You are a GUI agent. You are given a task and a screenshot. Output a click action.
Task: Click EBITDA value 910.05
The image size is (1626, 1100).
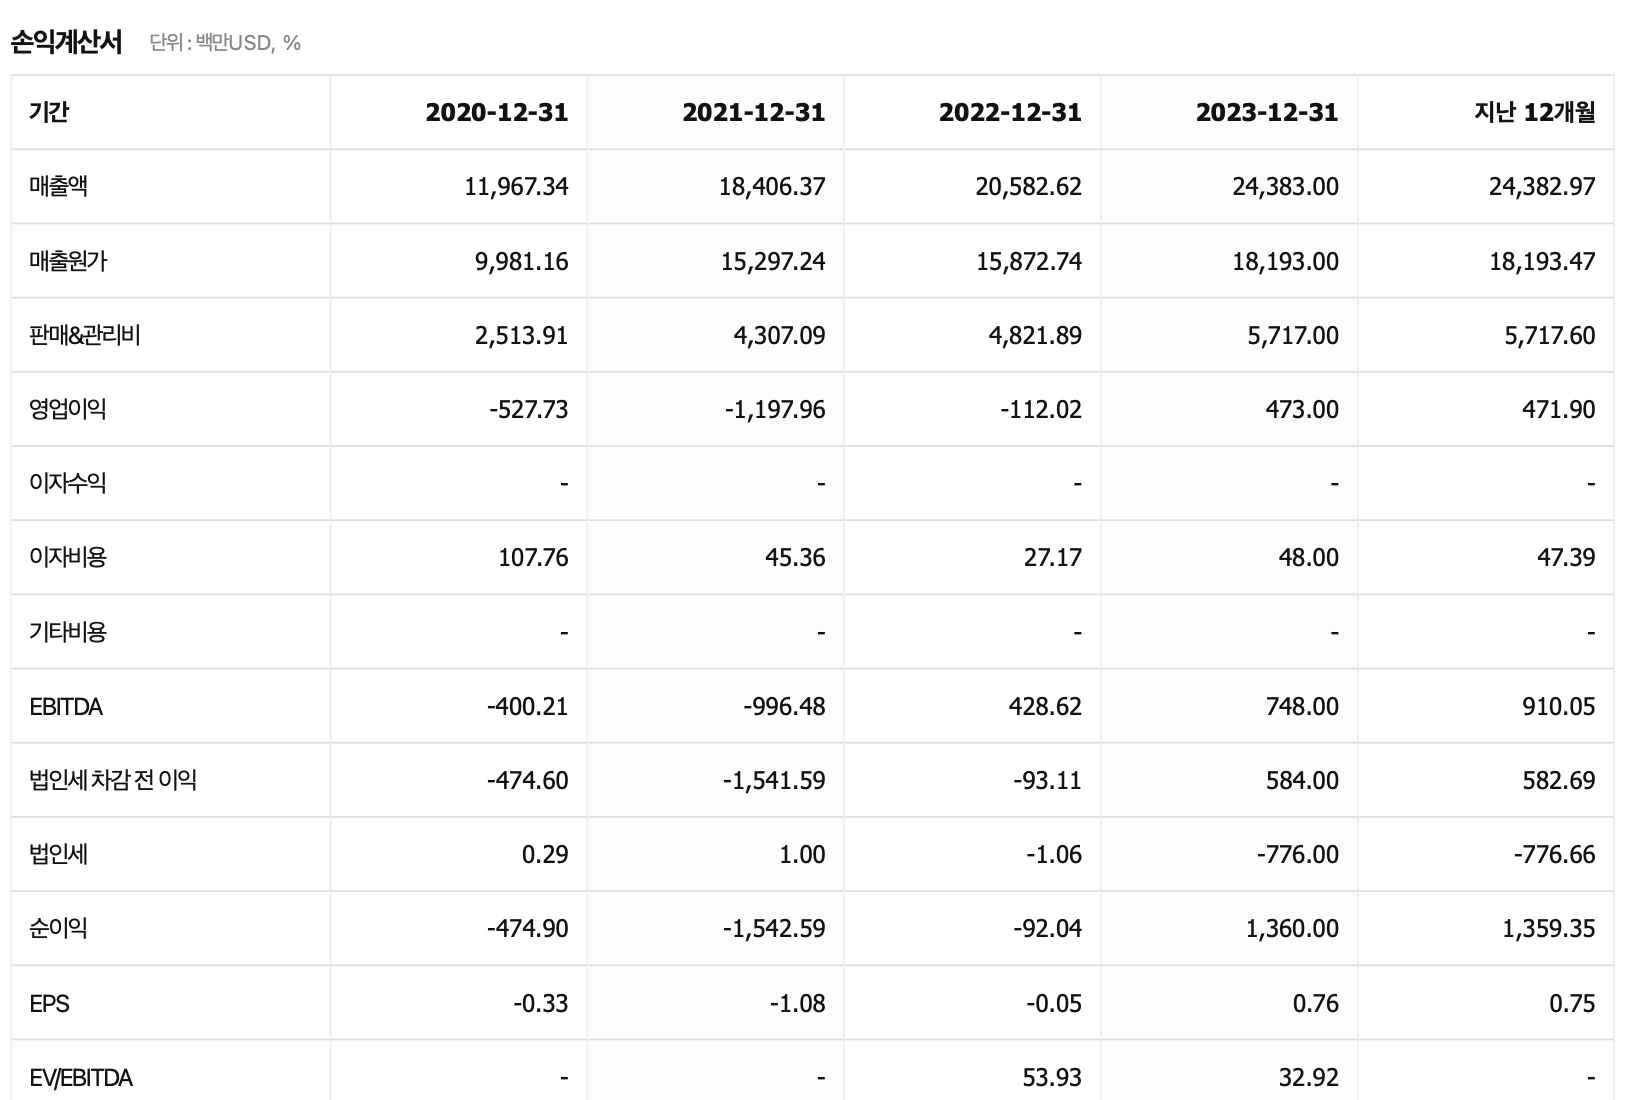[x=1559, y=706]
